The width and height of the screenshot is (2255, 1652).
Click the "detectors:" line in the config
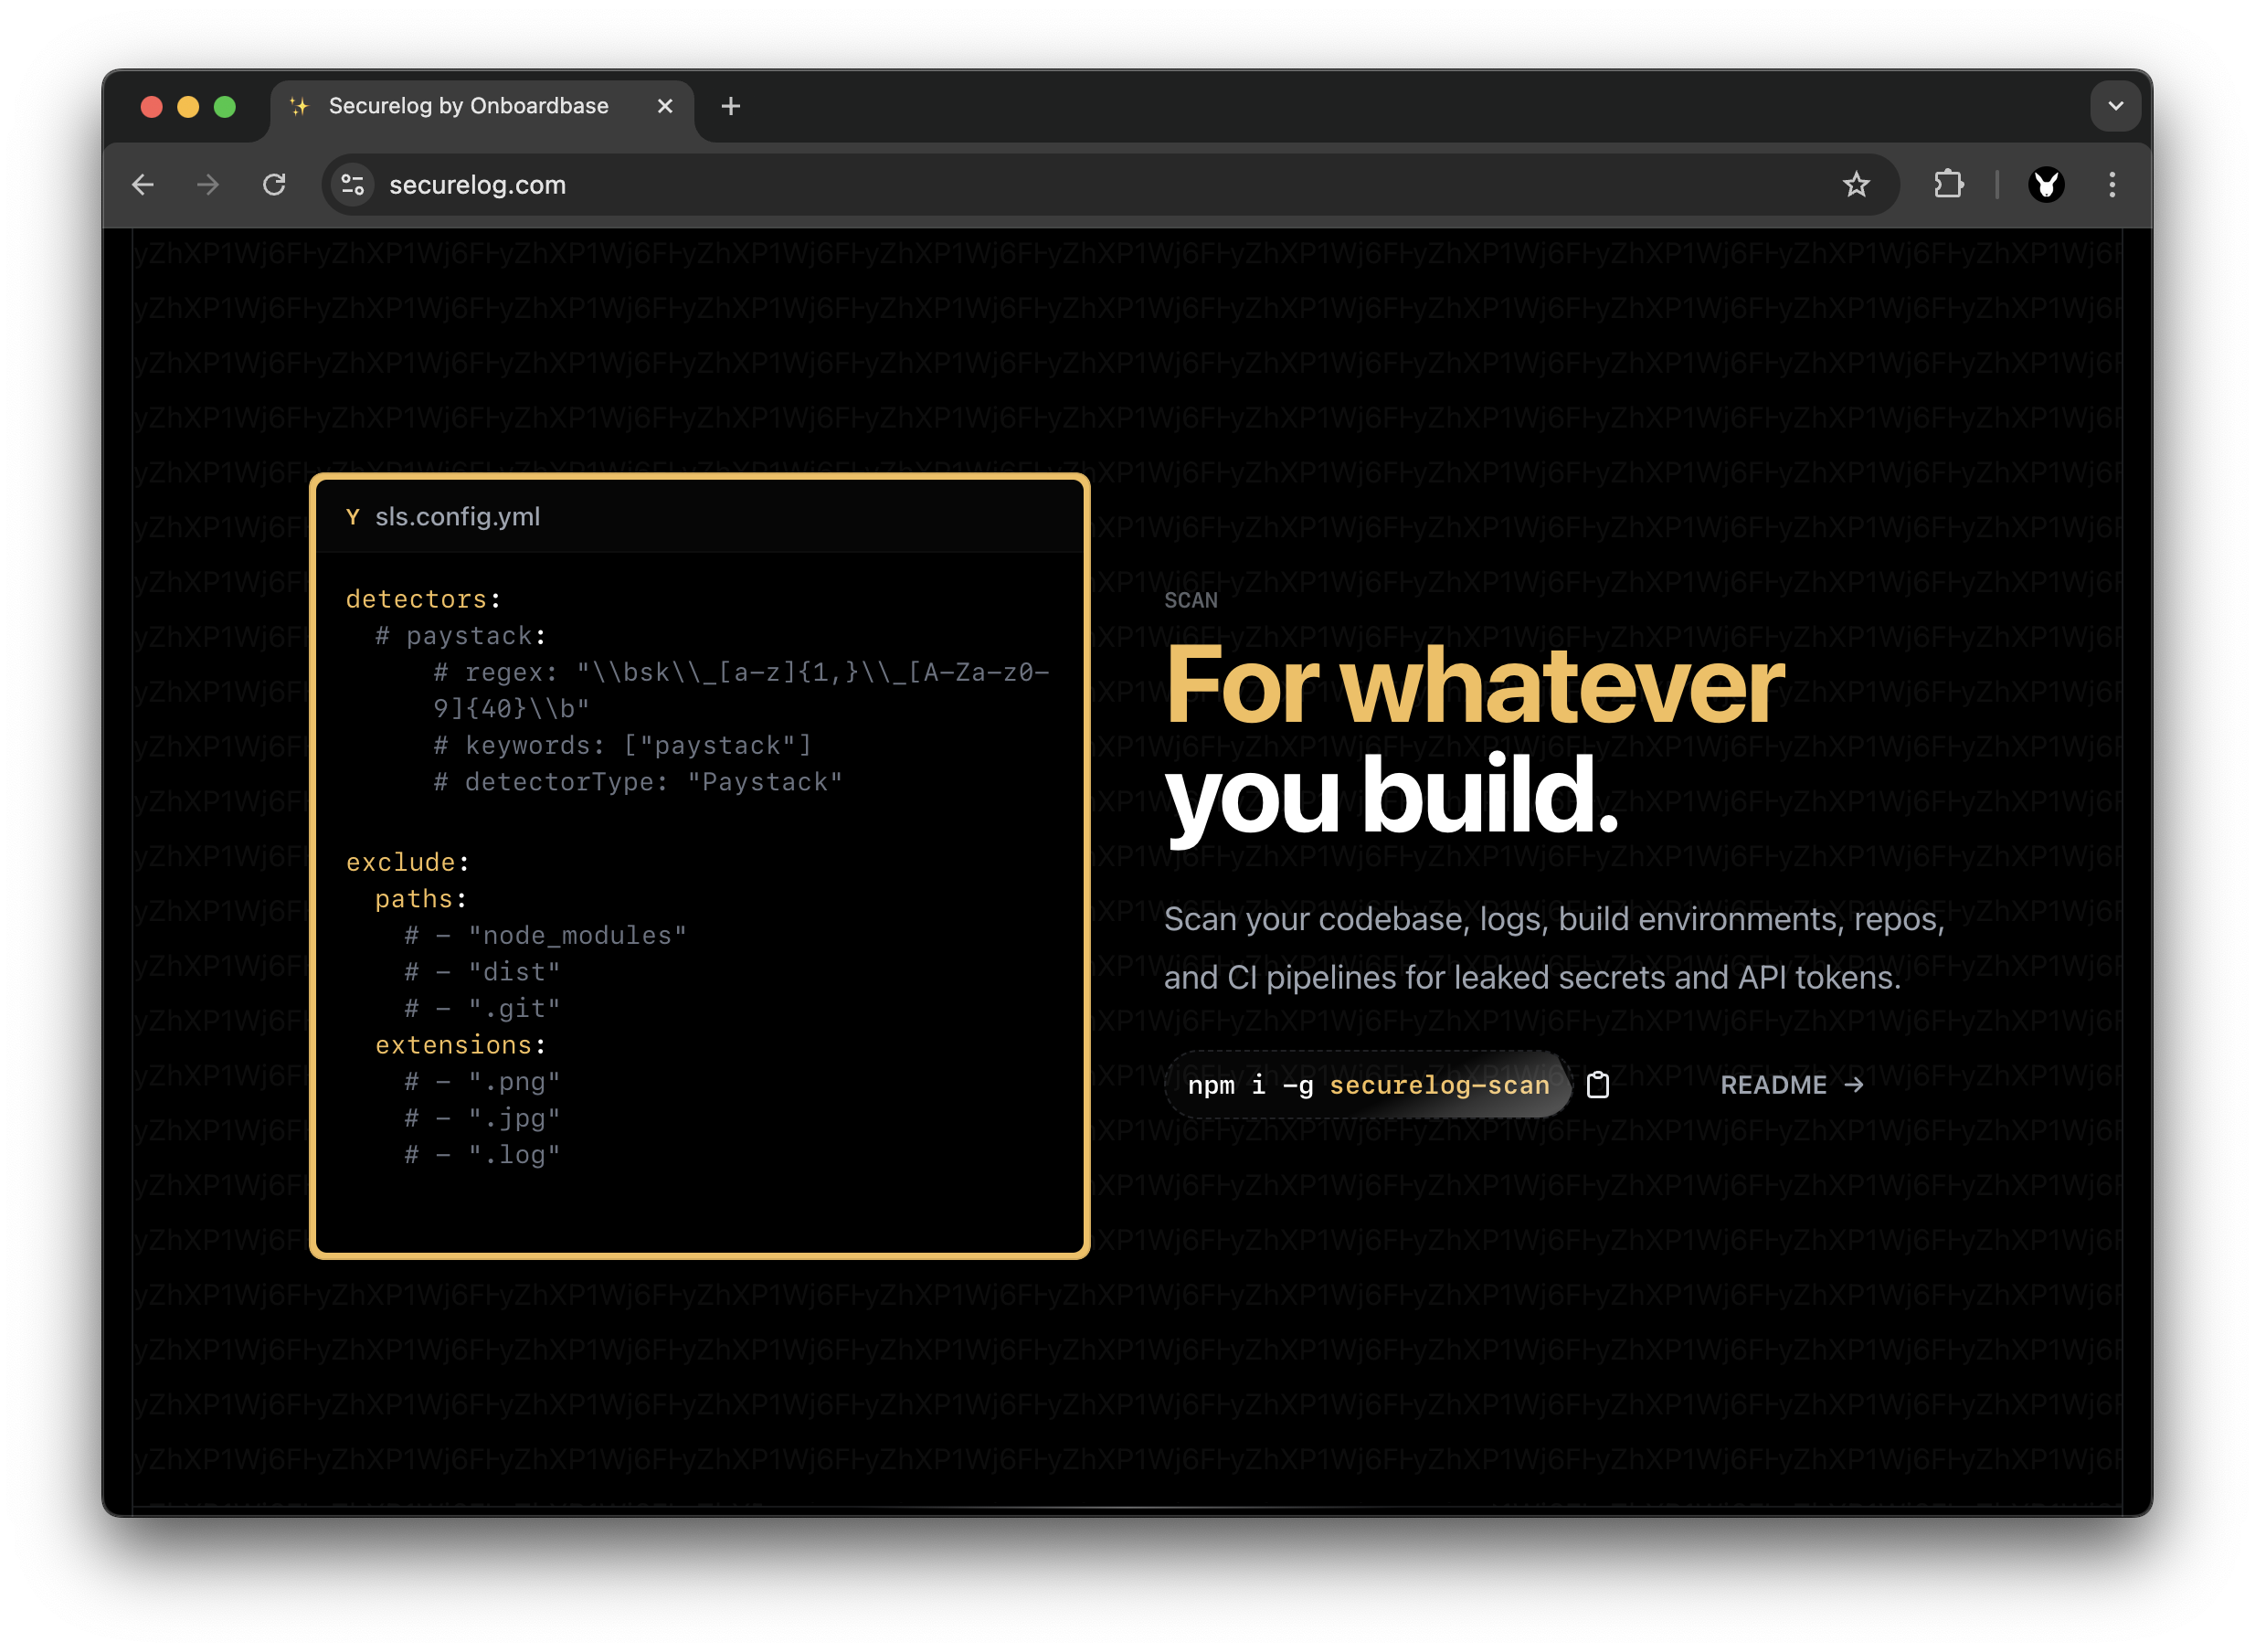point(423,600)
